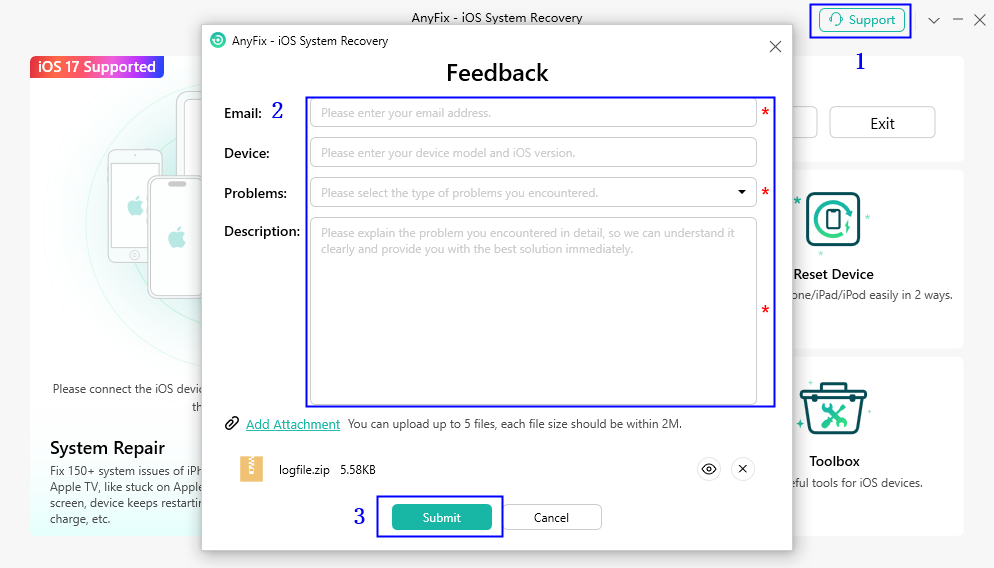Click the iOS 17 Supported badge
The image size is (994, 568).
click(97, 67)
